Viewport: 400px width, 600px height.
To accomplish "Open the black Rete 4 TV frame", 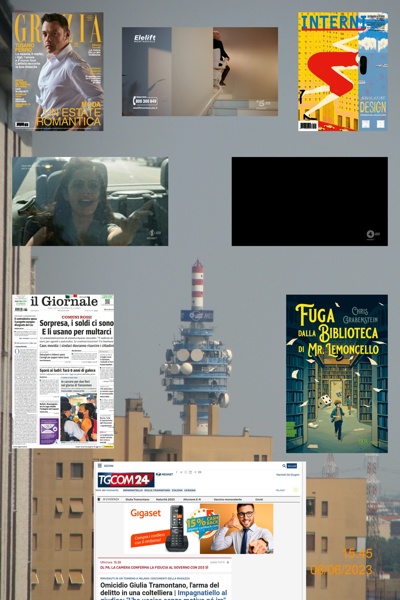I will [x=310, y=201].
